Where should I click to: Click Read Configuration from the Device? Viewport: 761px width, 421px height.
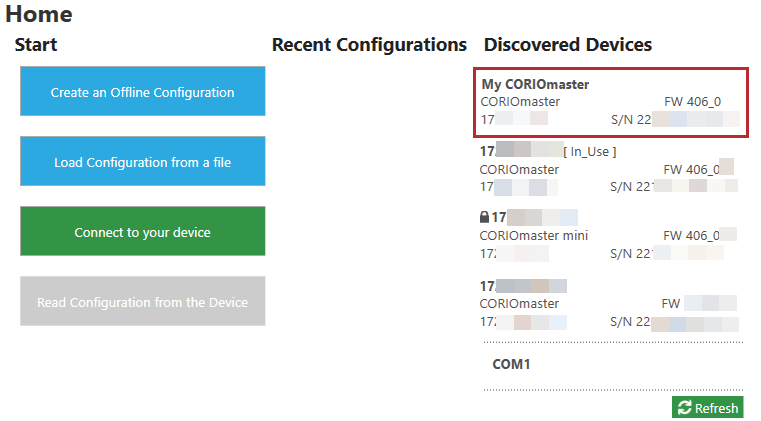pos(142,302)
